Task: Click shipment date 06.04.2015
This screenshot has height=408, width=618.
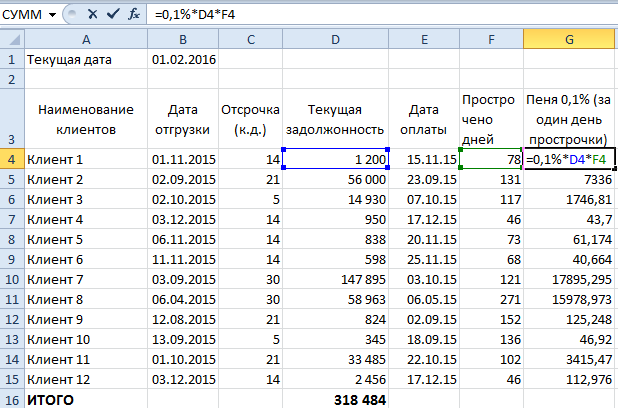Action: coord(183,299)
